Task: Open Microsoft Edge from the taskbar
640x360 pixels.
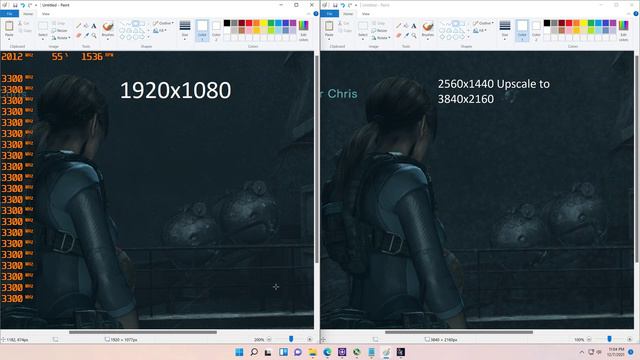Action: pyautogui.click(x=327, y=352)
